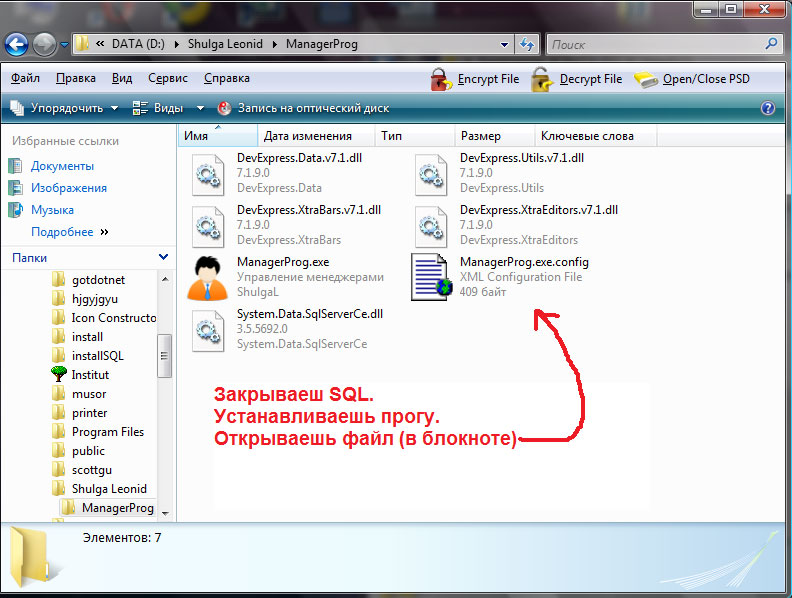792x598 pixels.
Task: Select the ManagerProg.exe person icon
Action: [x=207, y=278]
